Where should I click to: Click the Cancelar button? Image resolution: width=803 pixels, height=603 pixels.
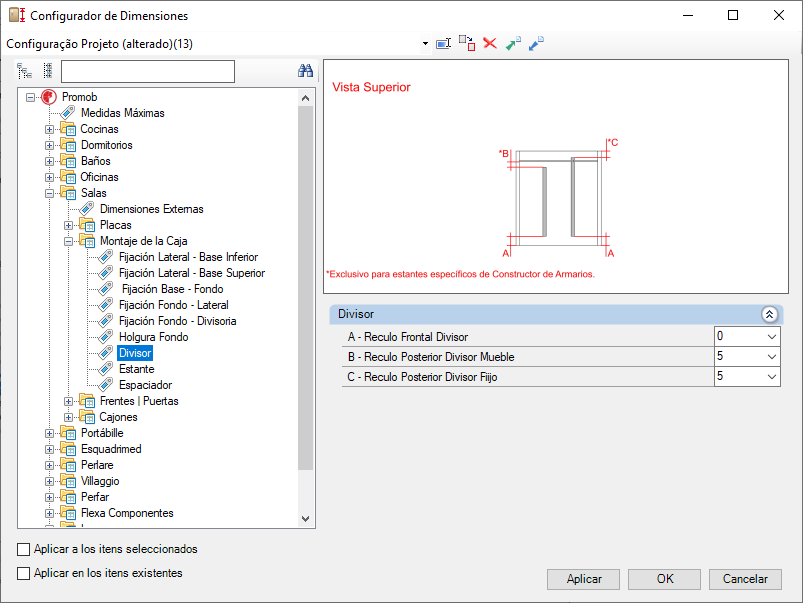pyautogui.click(x=745, y=579)
